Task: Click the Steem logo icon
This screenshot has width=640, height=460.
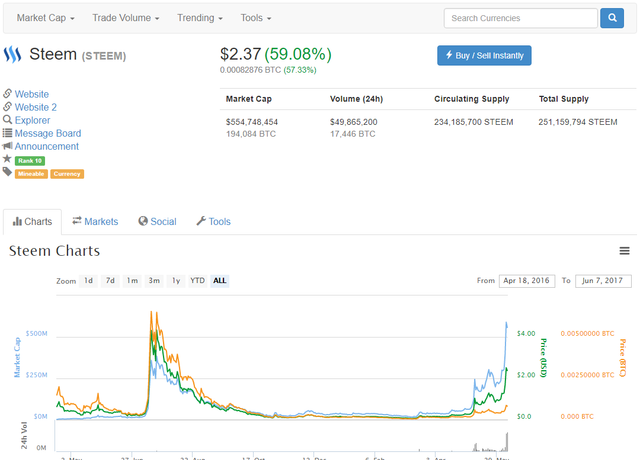Action: click(x=12, y=54)
